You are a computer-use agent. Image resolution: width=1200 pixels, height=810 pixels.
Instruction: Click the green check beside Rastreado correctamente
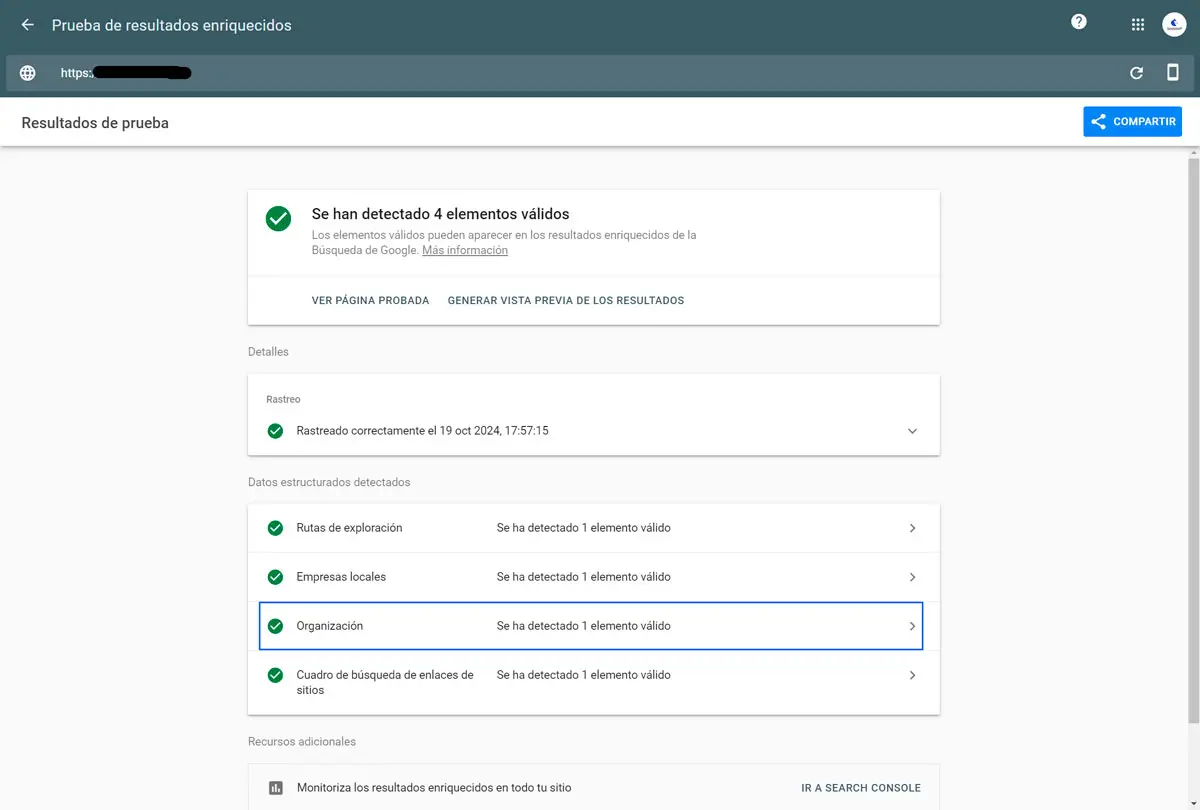tap(275, 431)
